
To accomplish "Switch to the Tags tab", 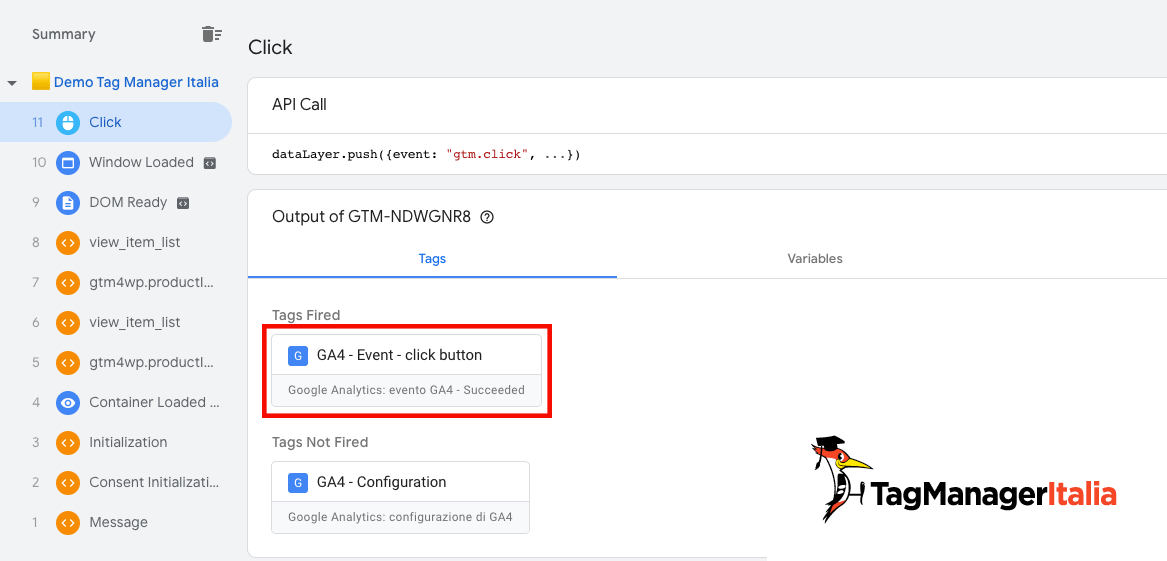I will pyautogui.click(x=432, y=258).
